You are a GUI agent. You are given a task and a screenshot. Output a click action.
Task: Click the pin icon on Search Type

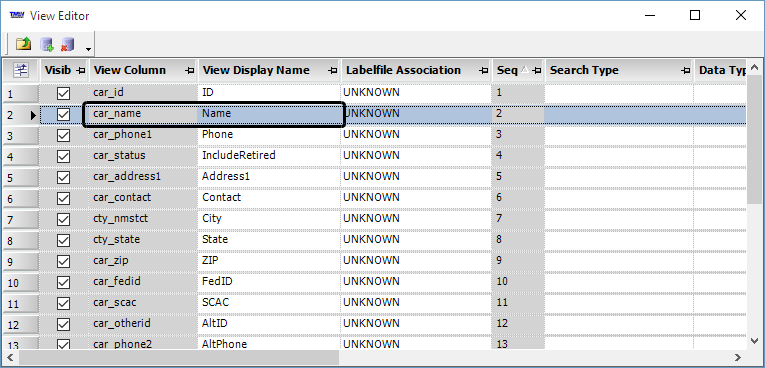coord(685,71)
